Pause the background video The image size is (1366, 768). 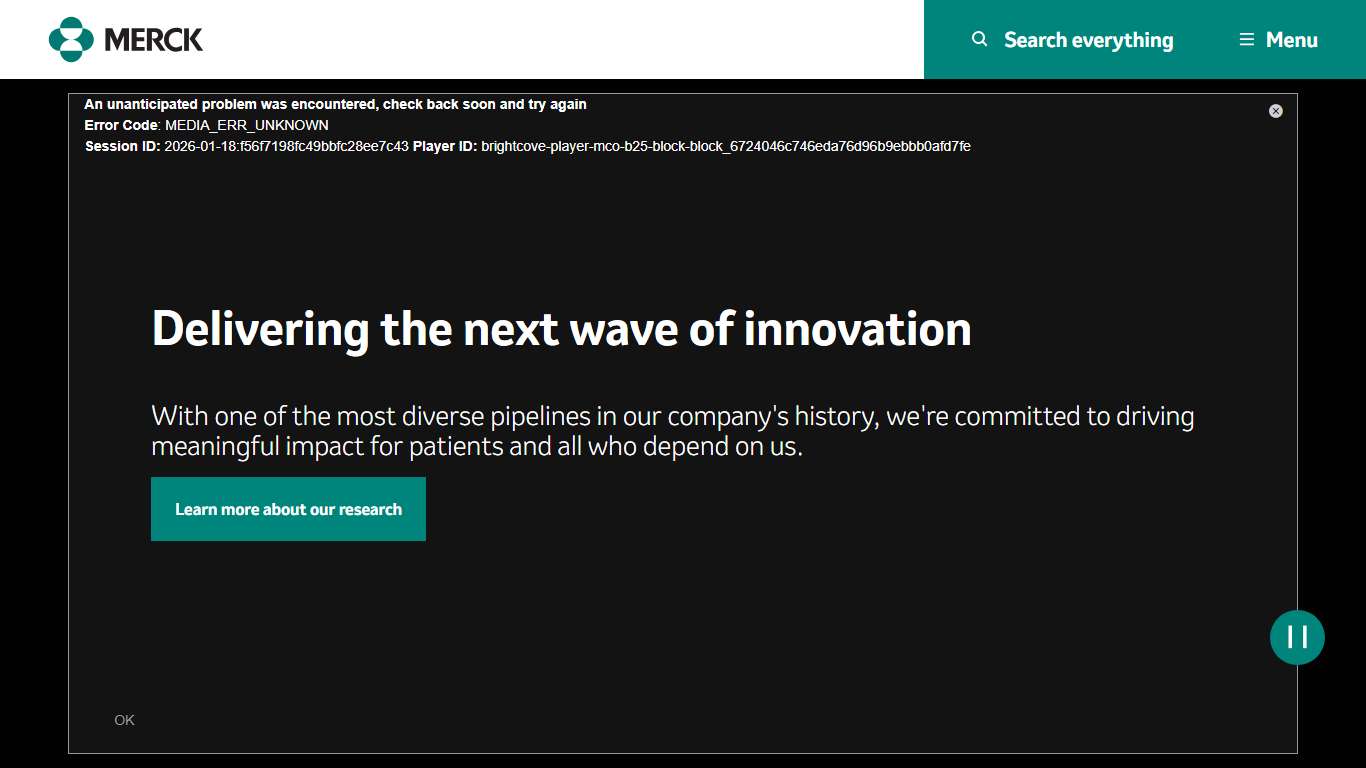pos(1297,637)
